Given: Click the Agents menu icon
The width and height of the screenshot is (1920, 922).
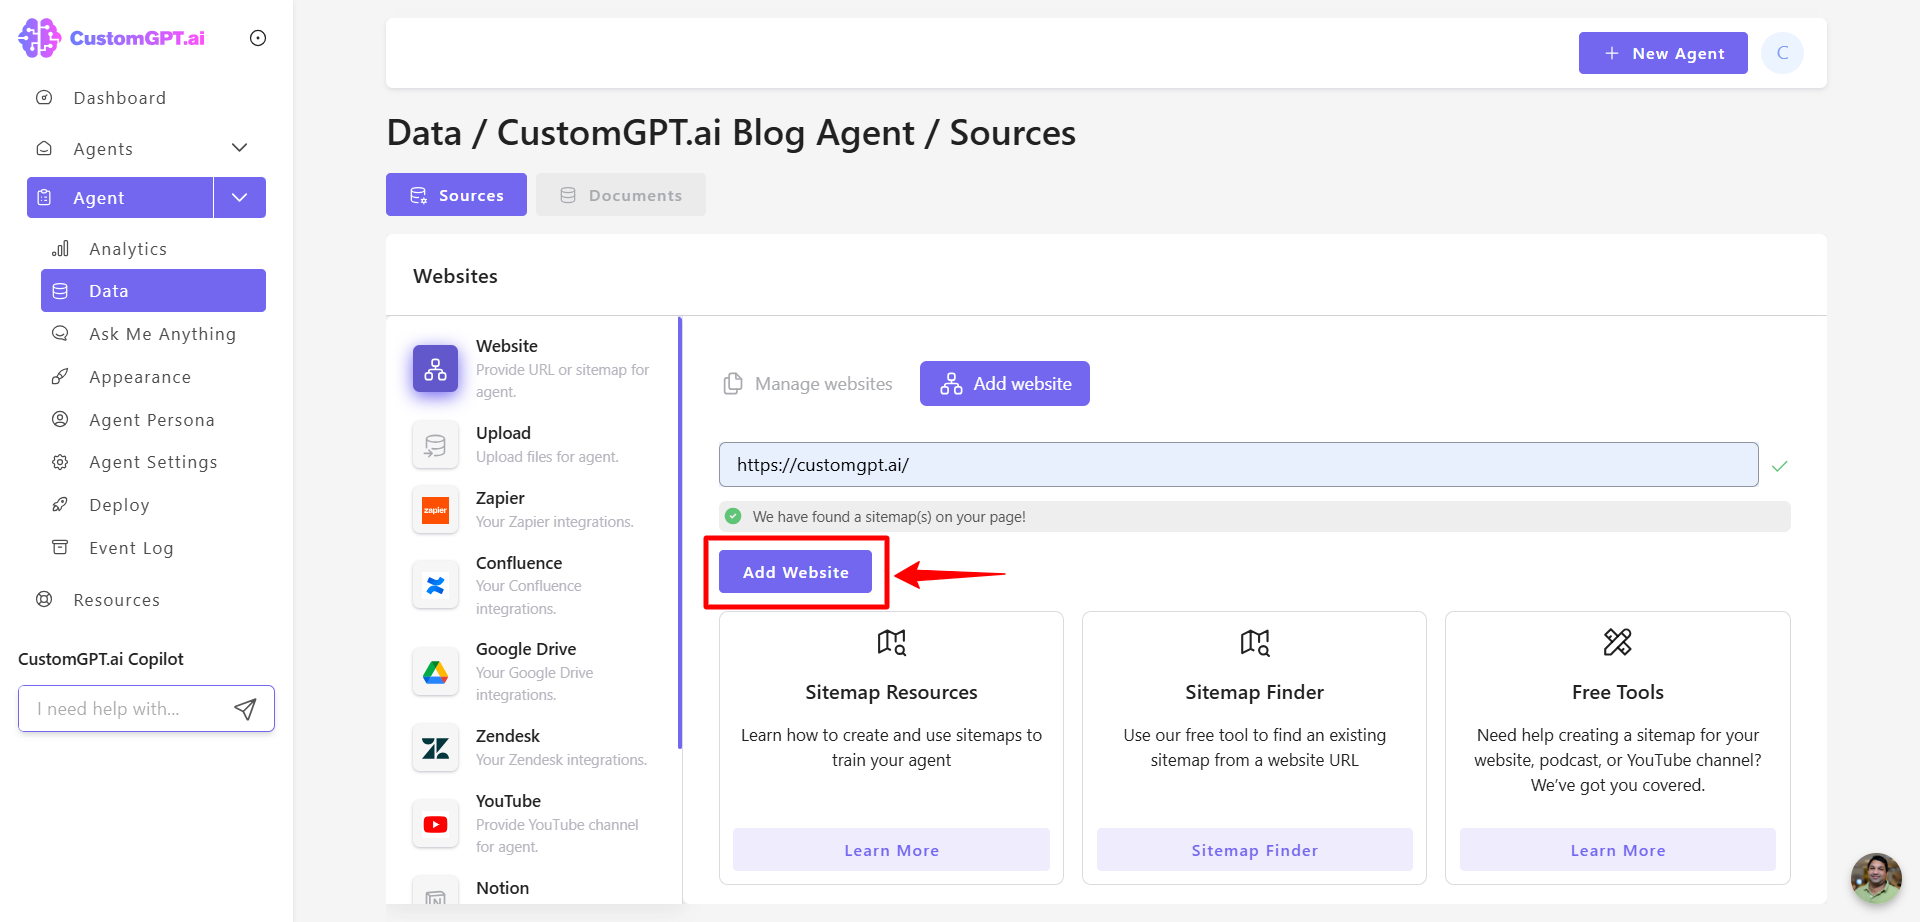Looking at the screenshot, I should 44,148.
